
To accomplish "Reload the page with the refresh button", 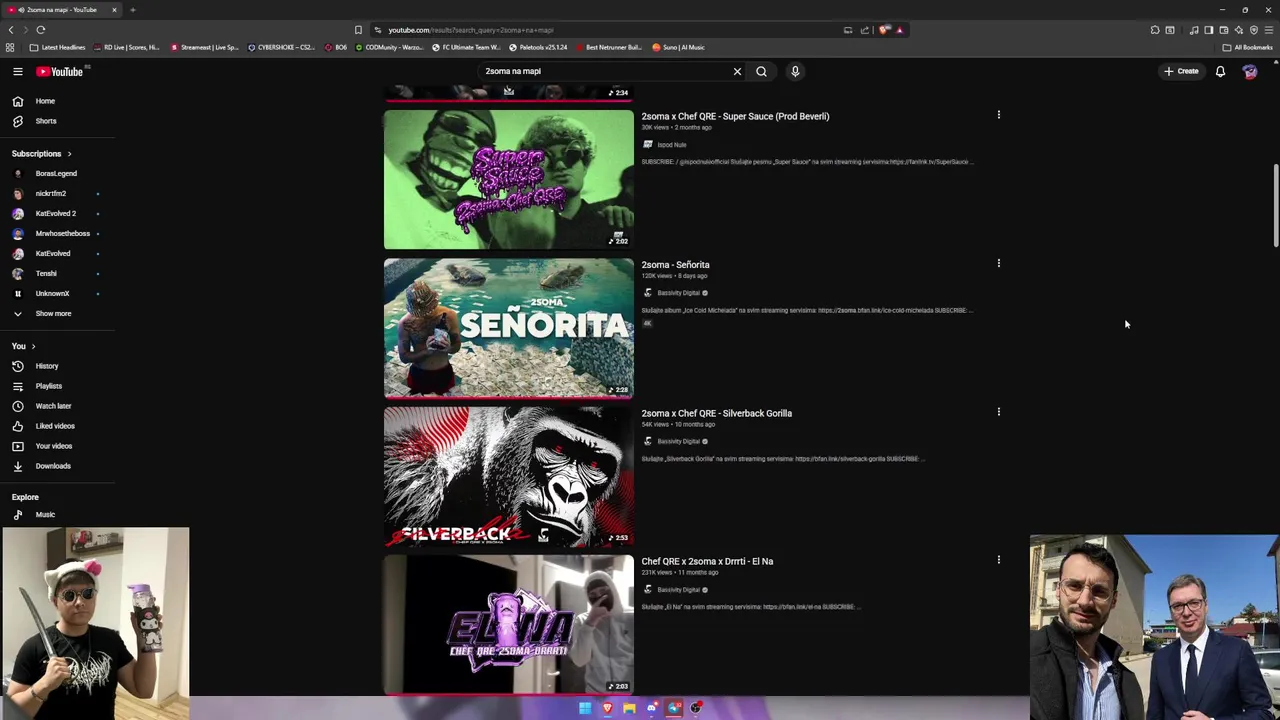I will coord(40,30).
